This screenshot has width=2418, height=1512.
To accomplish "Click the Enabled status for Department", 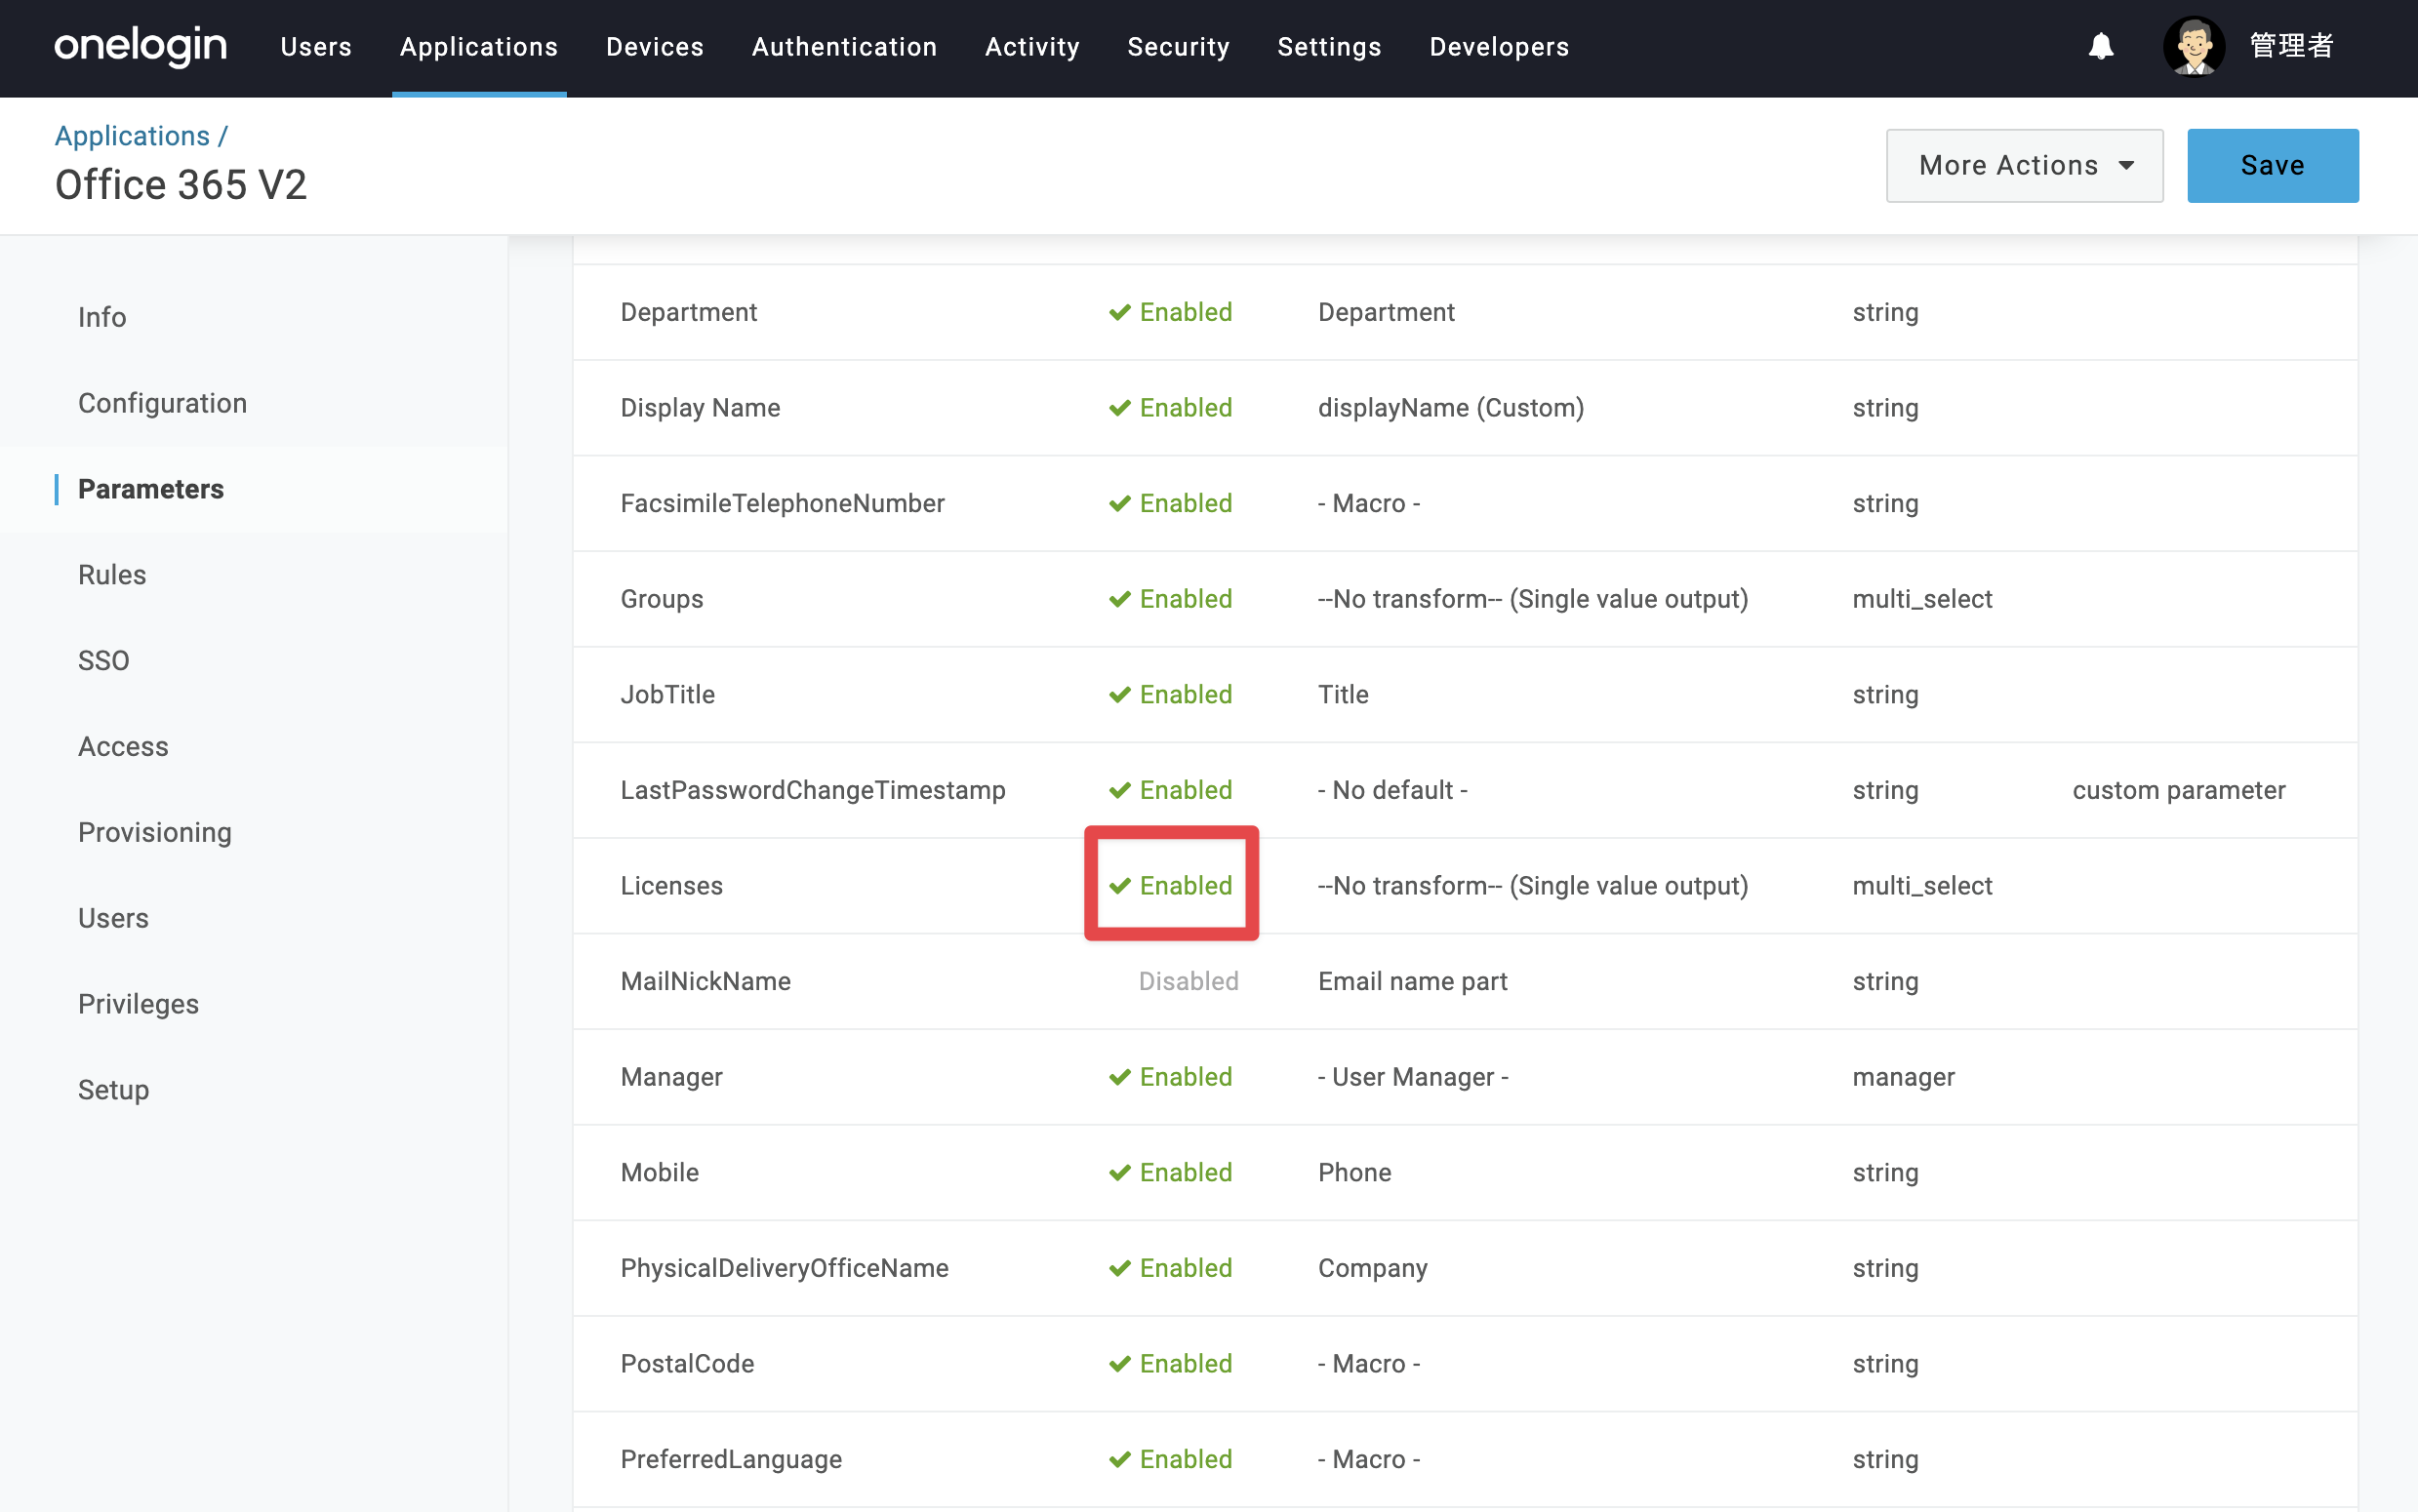I will click(1171, 312).
